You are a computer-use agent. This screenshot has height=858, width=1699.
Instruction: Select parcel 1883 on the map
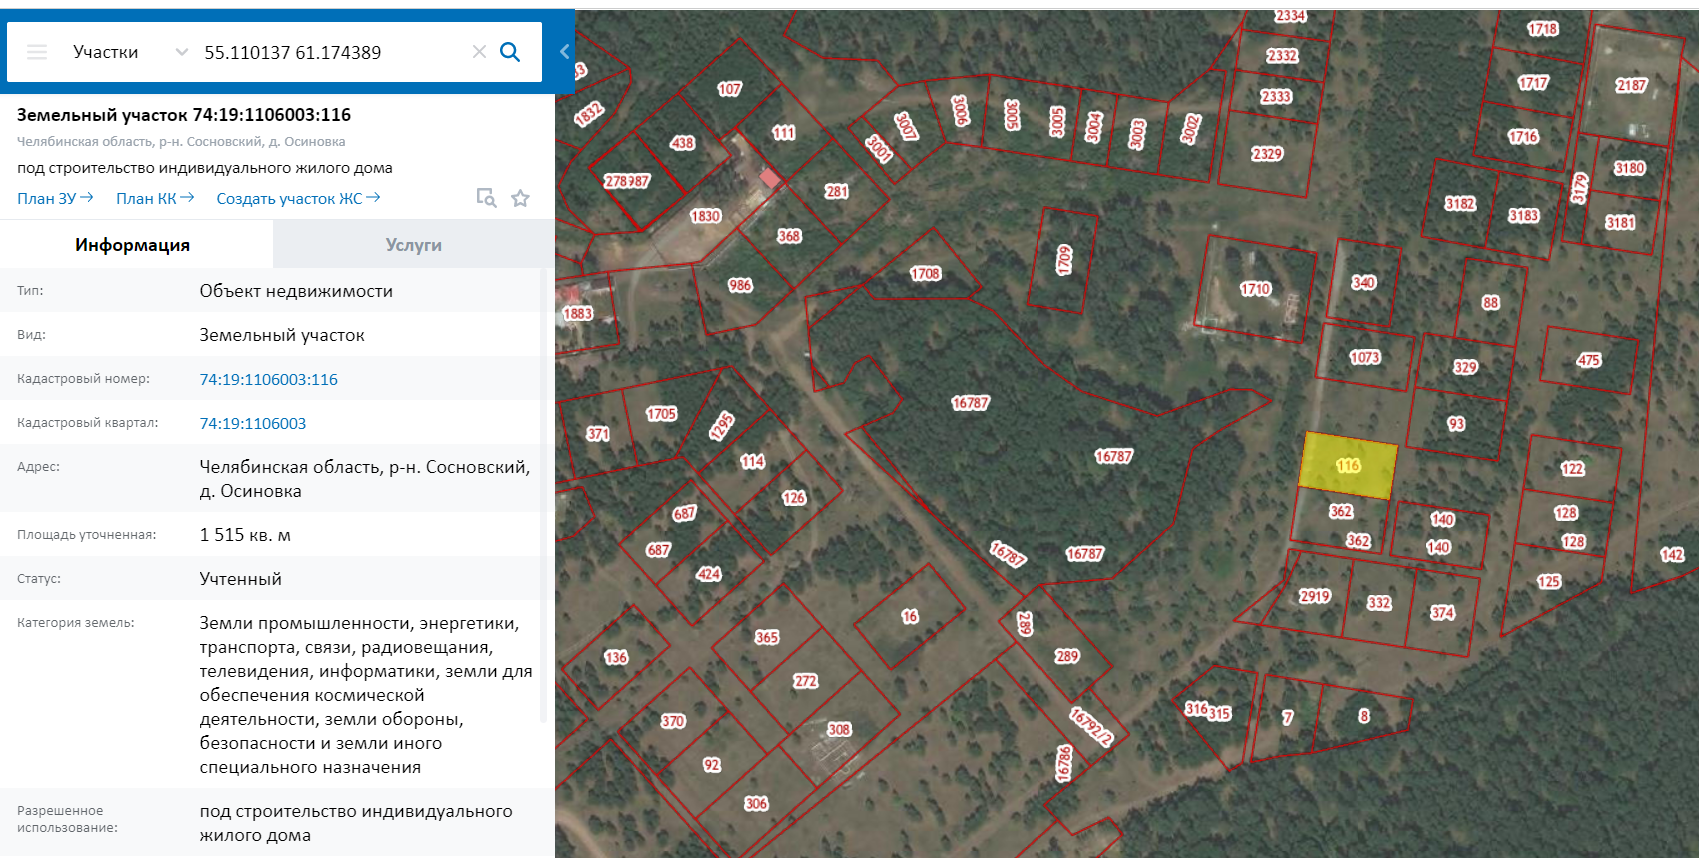(x=578, y=314)
